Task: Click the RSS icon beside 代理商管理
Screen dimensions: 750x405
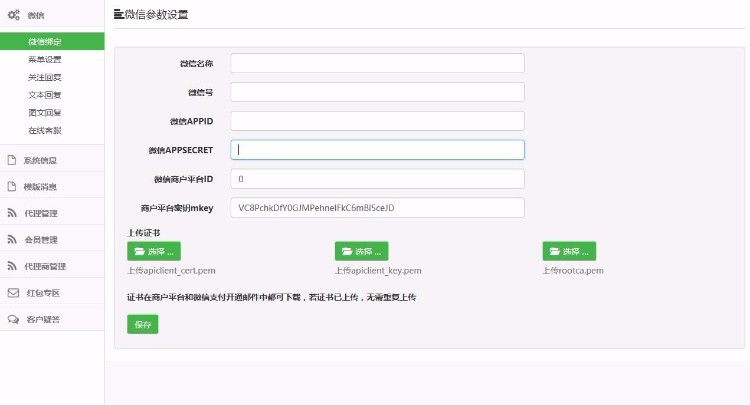Action: (x=12, y=266)
